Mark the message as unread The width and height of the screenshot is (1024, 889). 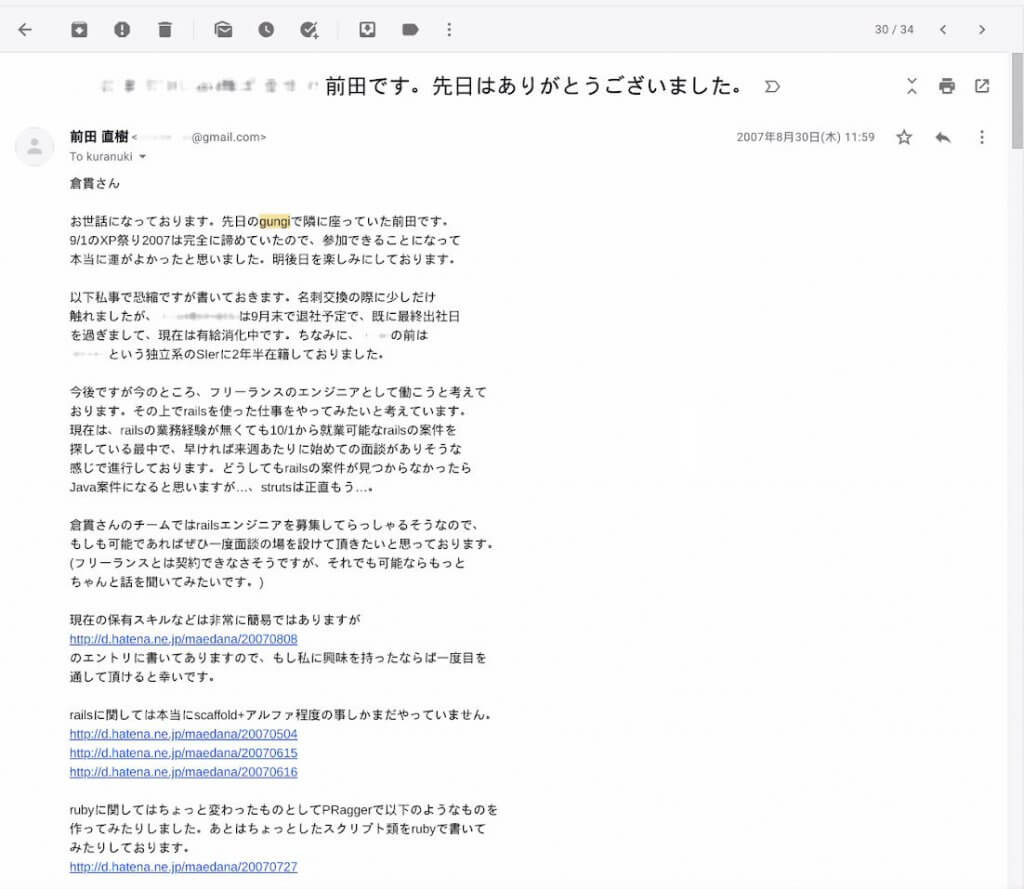(x=223, y=30)
